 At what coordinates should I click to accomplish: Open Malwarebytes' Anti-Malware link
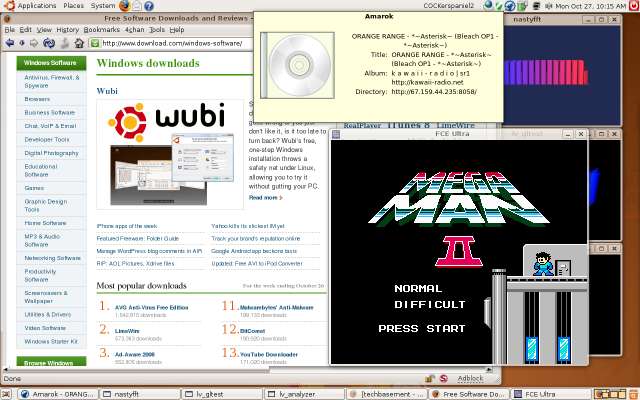(276, 308)
